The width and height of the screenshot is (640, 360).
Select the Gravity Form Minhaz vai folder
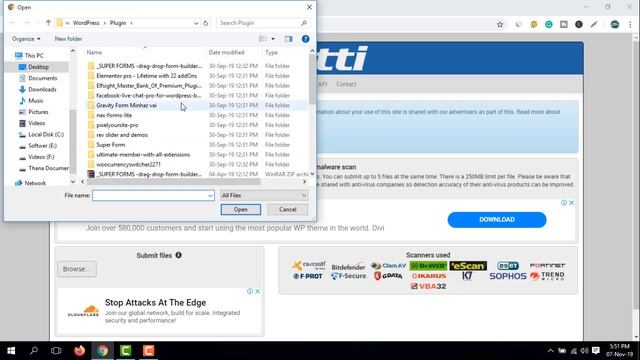coord(127,105)
